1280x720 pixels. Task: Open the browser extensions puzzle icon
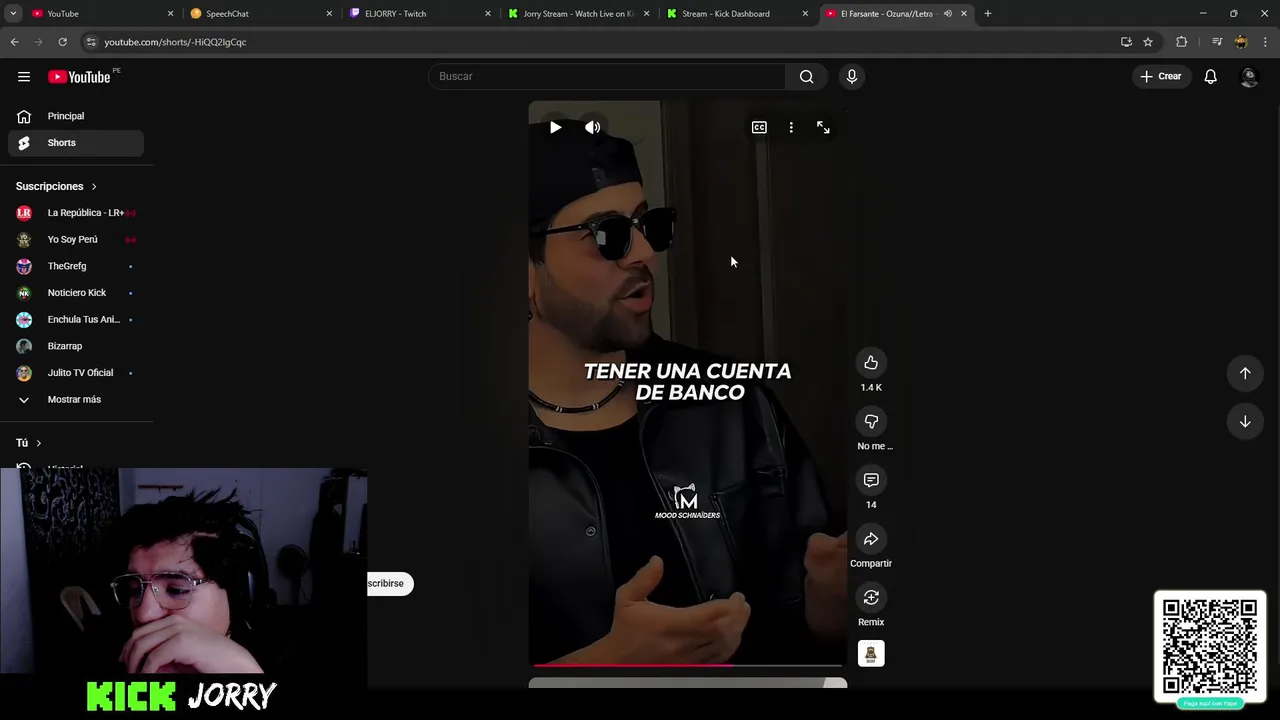(1182, 42)
